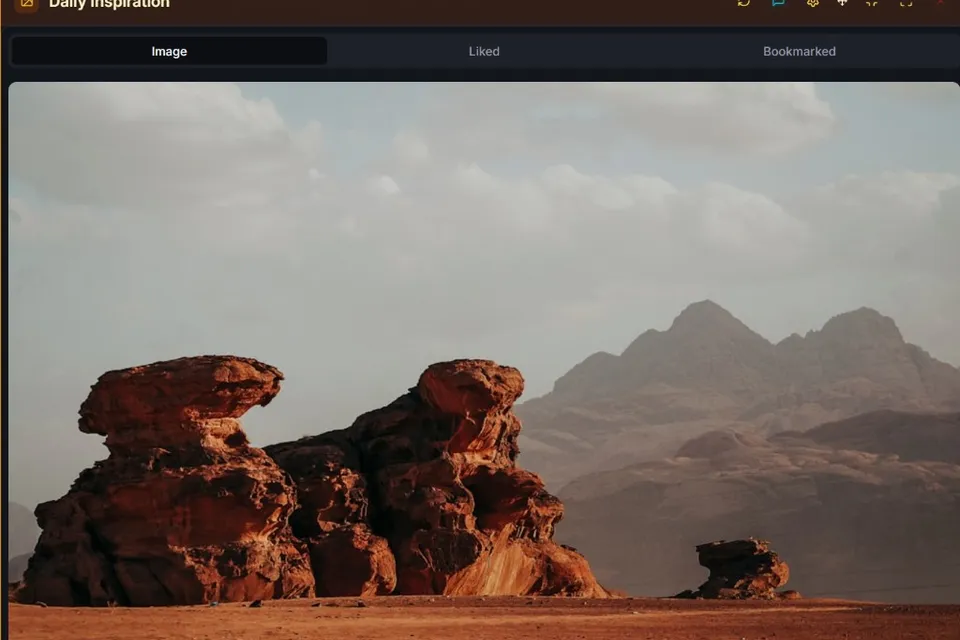Click the small rock at lower right
Screen dimensions: 960x640
[x=741, y=570]
